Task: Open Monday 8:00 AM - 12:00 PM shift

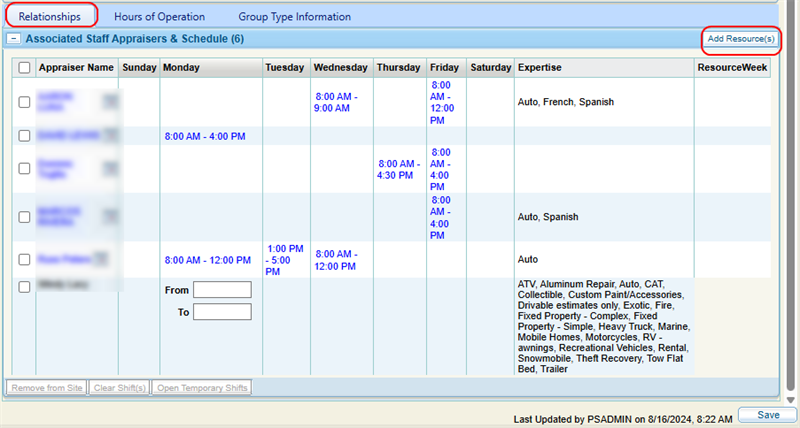Action: pos(208,260)
